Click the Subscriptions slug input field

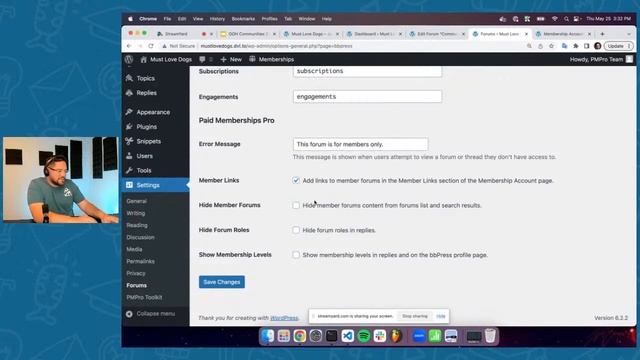[367, 71]
